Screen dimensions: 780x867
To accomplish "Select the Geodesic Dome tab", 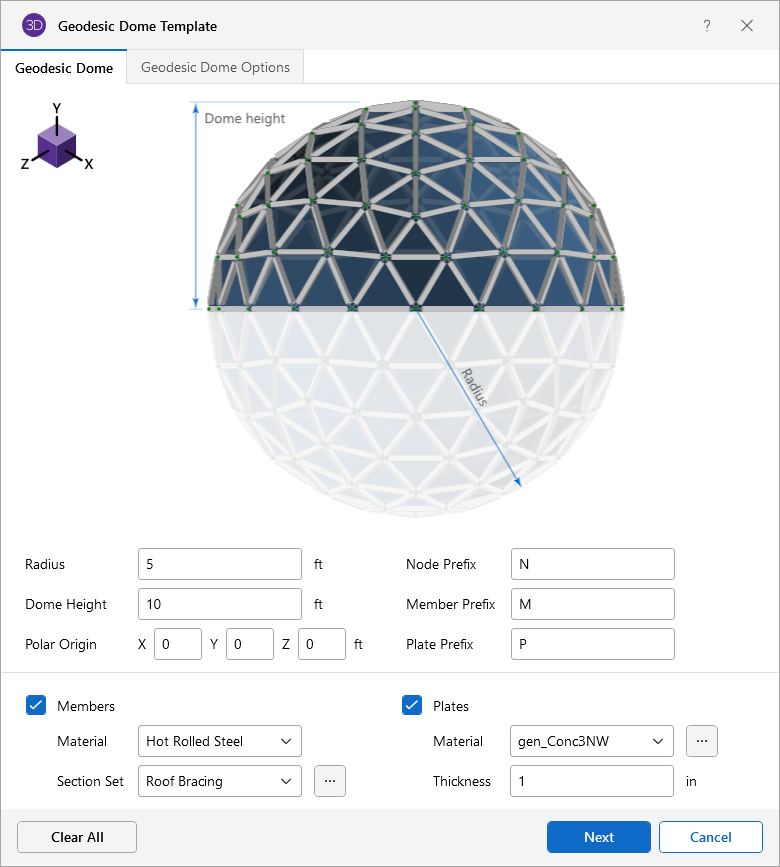I will point(64,68).
